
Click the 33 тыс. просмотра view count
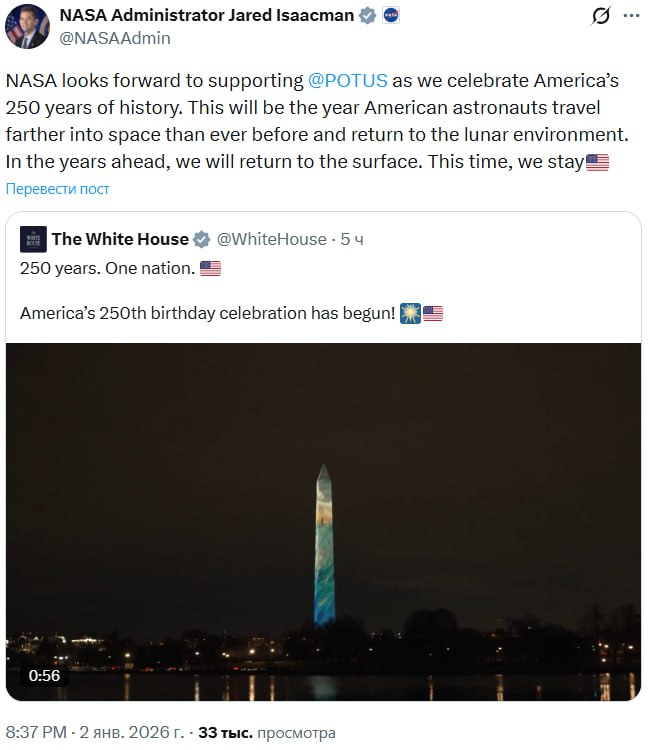267,733
